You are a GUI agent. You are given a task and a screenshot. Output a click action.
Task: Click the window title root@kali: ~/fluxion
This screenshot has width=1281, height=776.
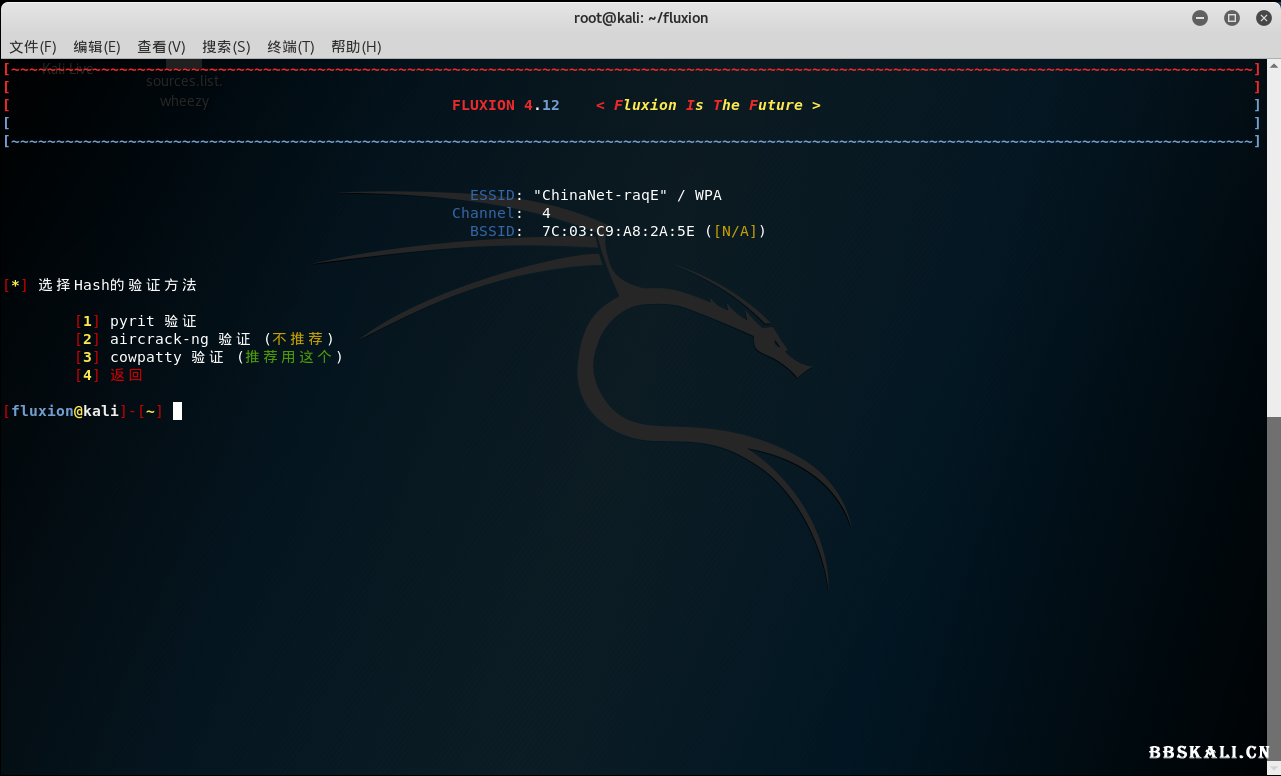(640, 18)
